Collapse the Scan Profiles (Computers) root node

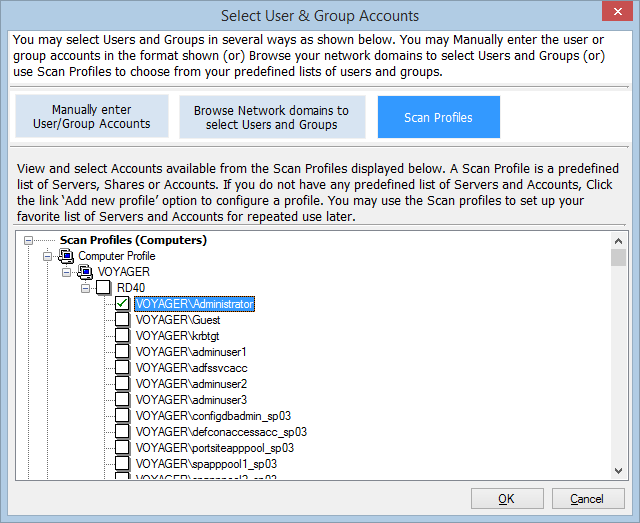[29, 240]
